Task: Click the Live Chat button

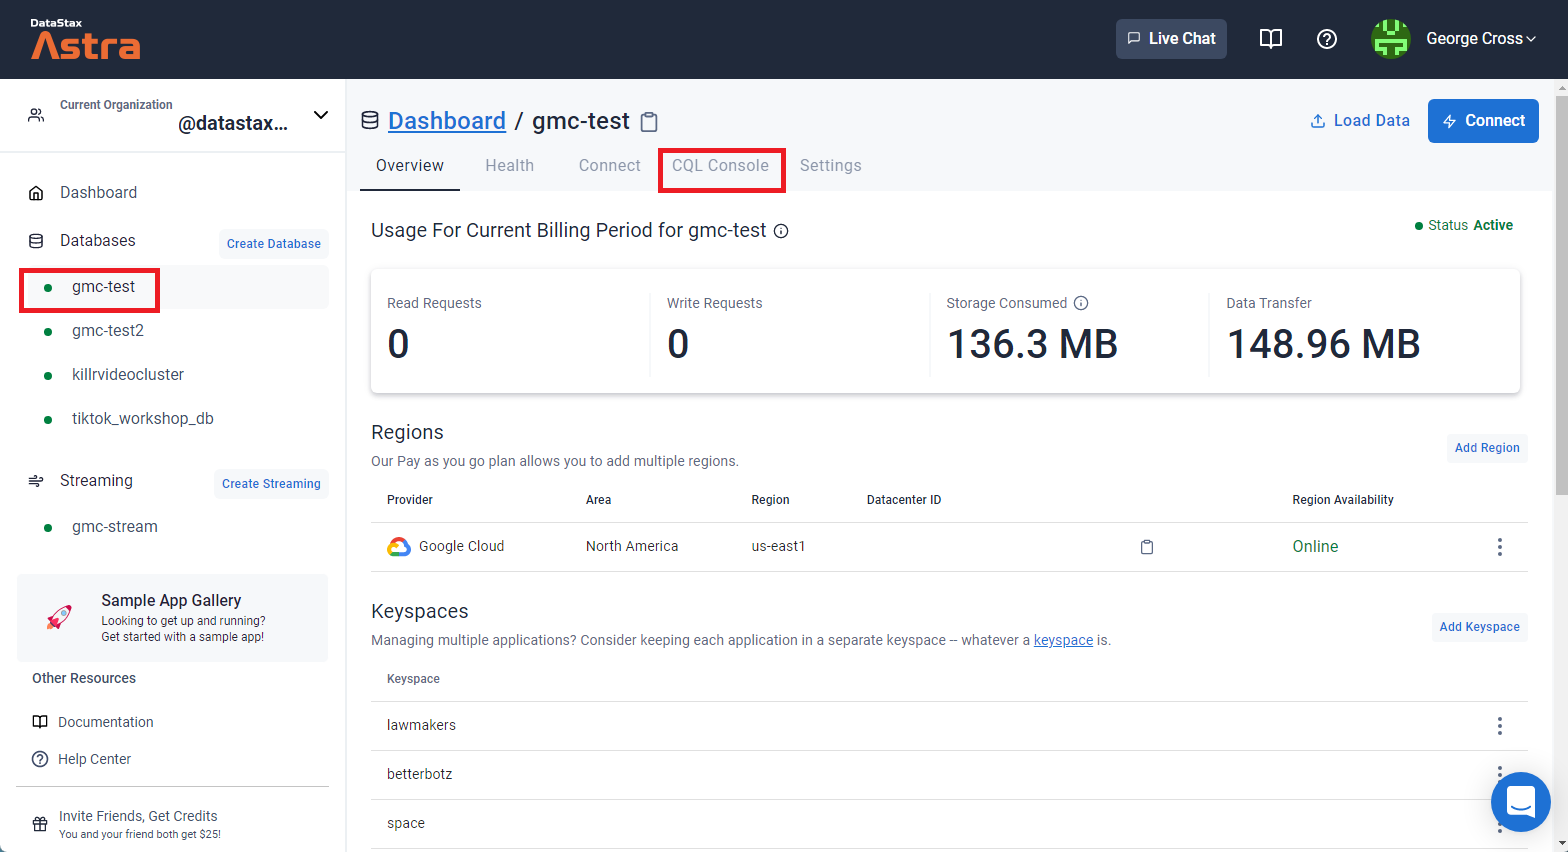Action: pos(1171,39)
